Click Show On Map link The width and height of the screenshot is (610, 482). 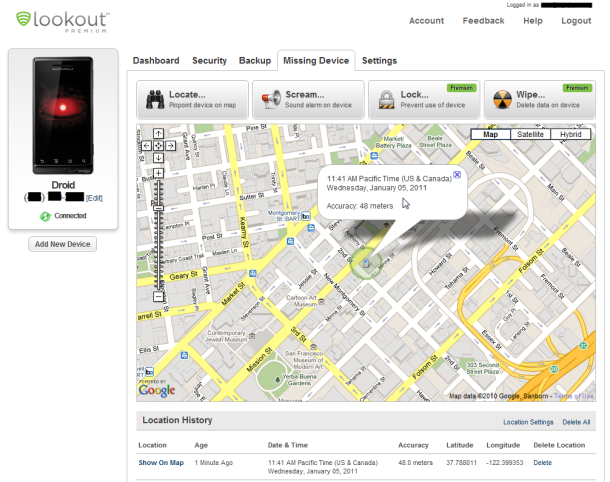click(161, 463)
